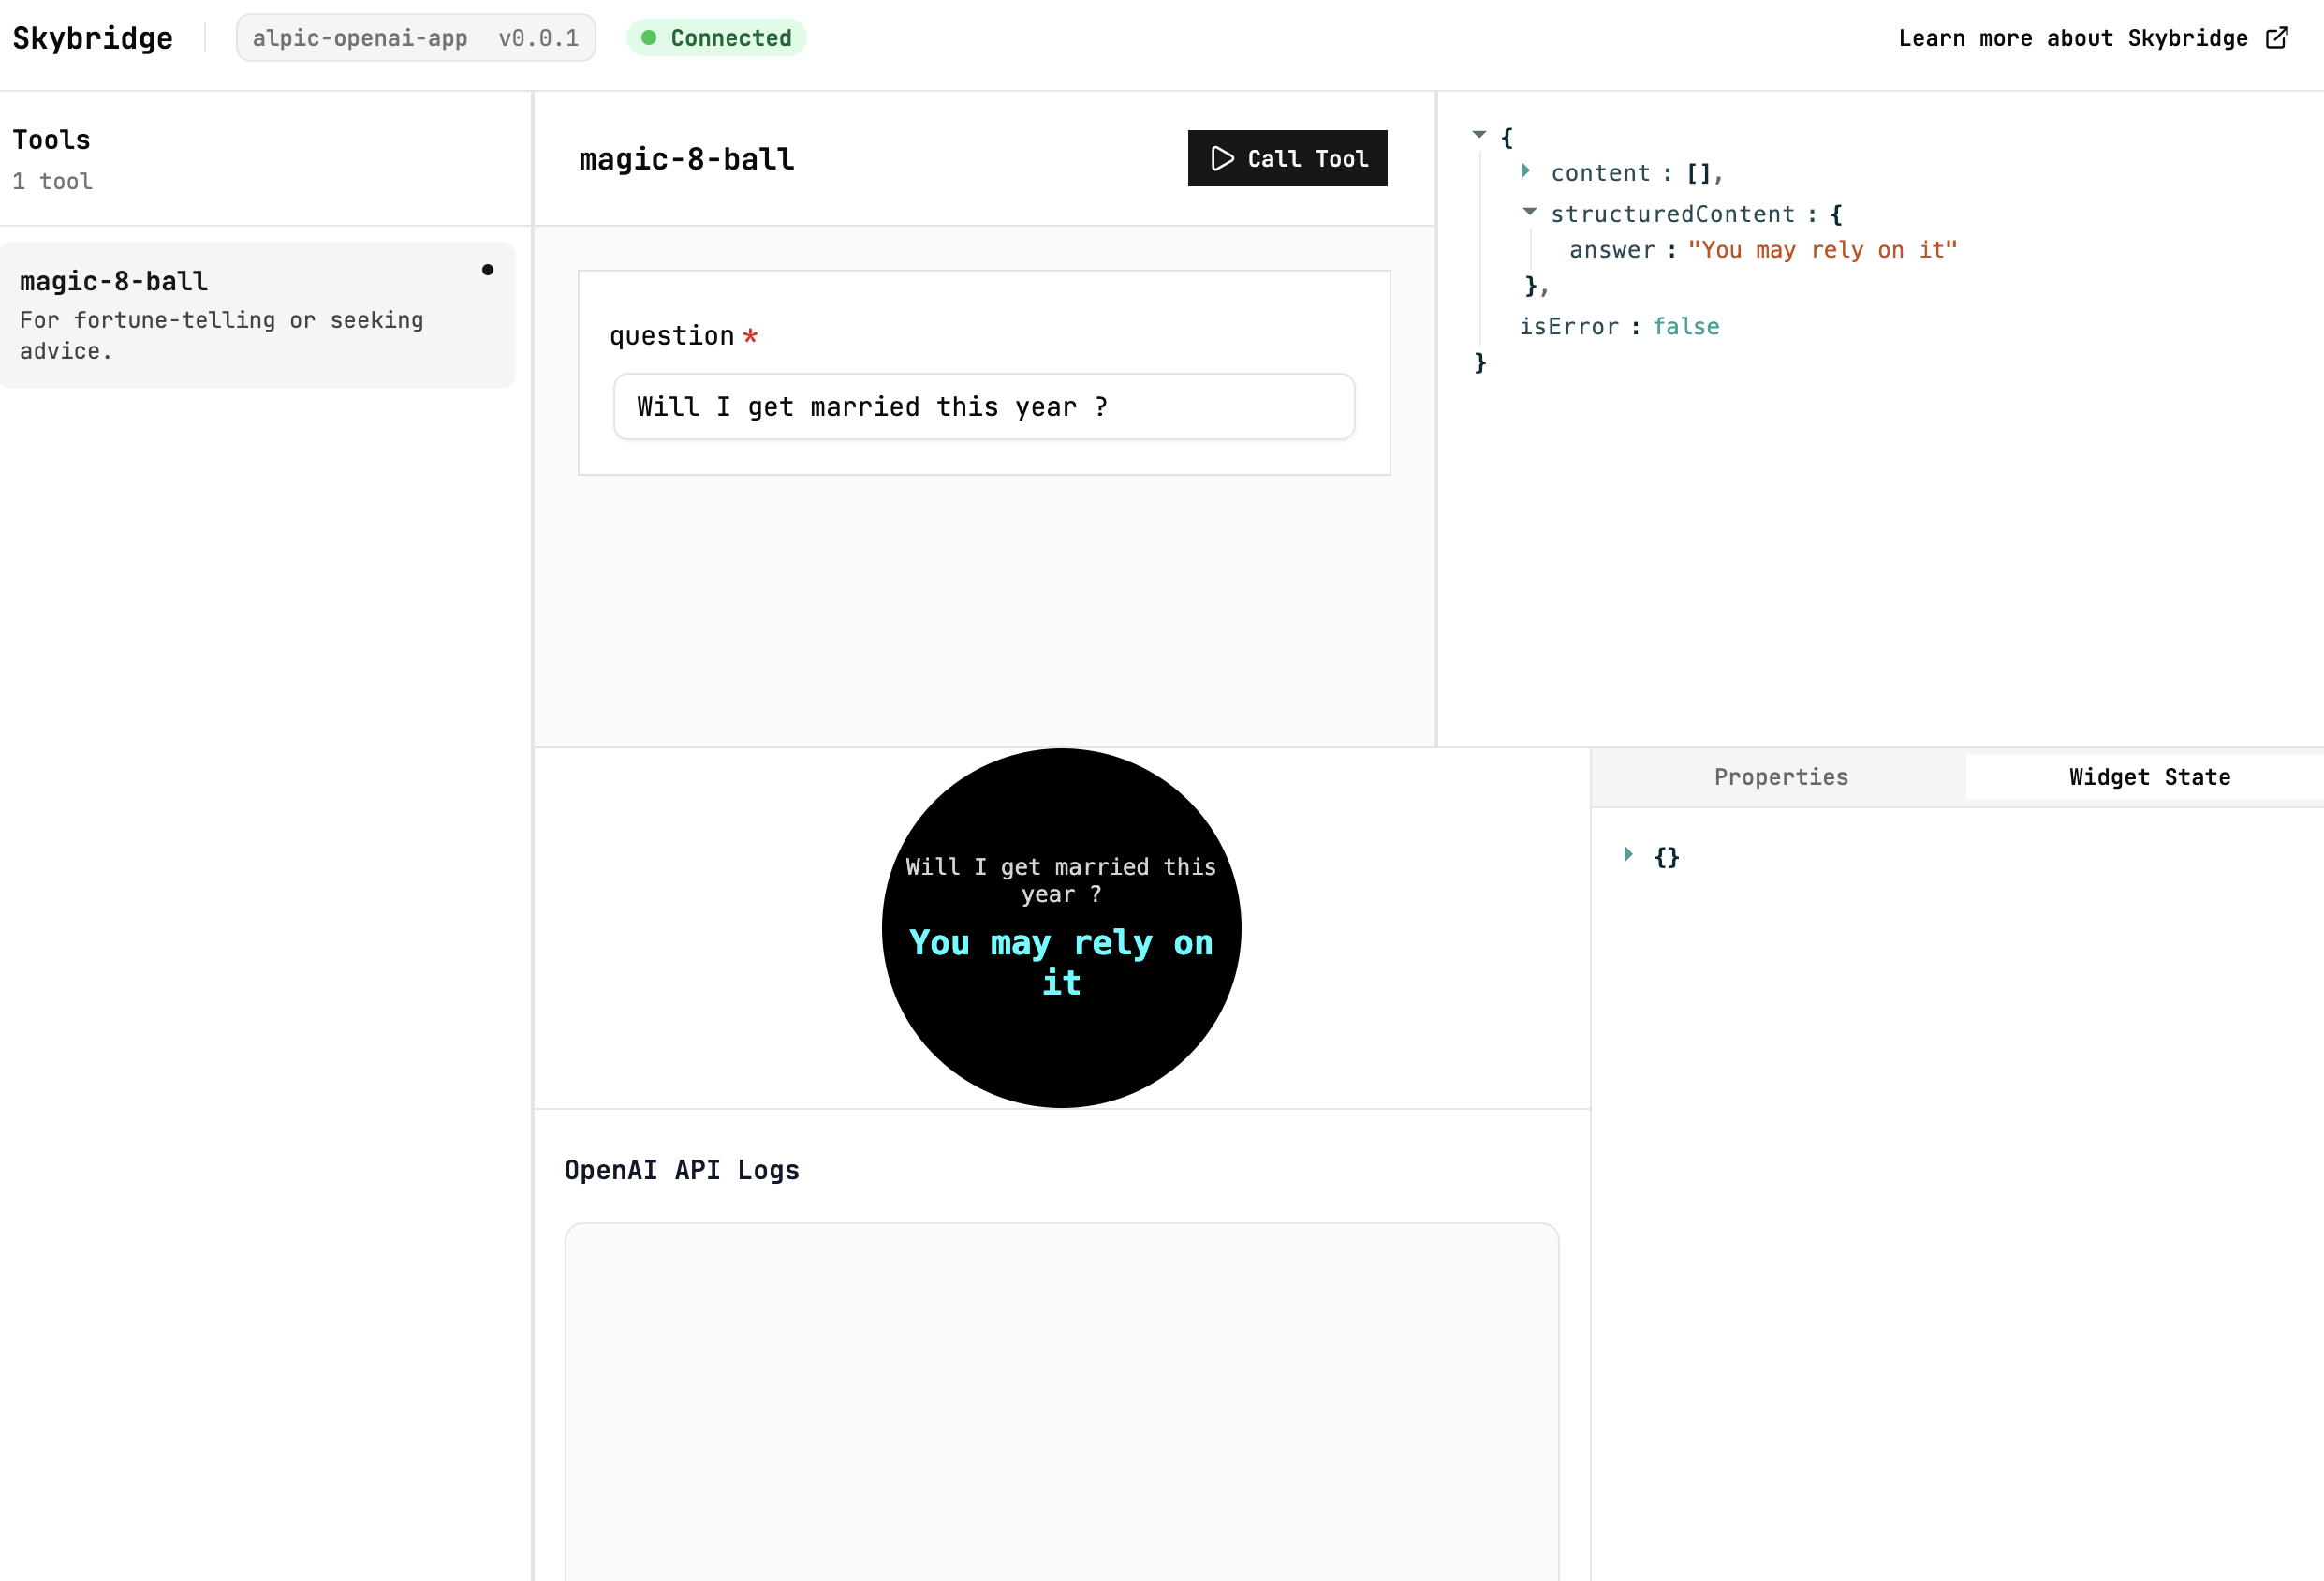Click the external link icon next to Skybridge link
Image resolution: width=2324 pixels, height=1581 pixels.
2277,37
